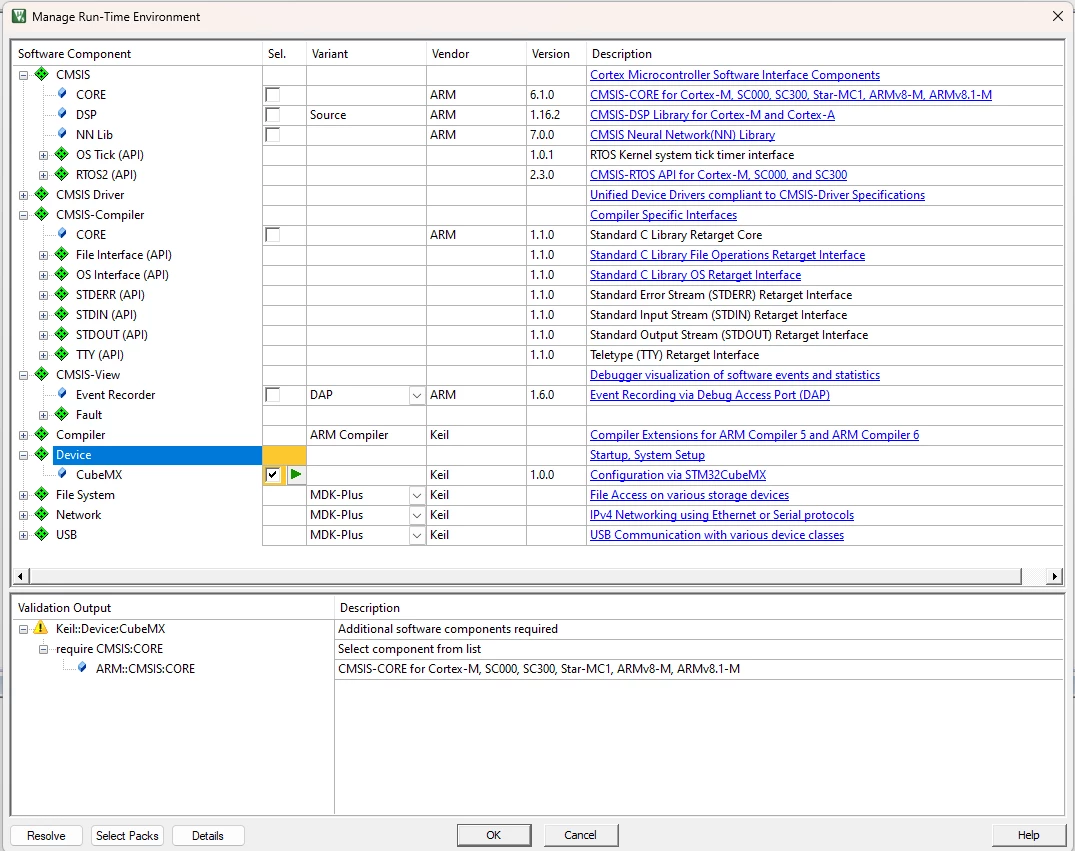Click the green diamond icon beside CMSIS
The width and height of the screenshot is (1075, 851).
click(42, 74)
